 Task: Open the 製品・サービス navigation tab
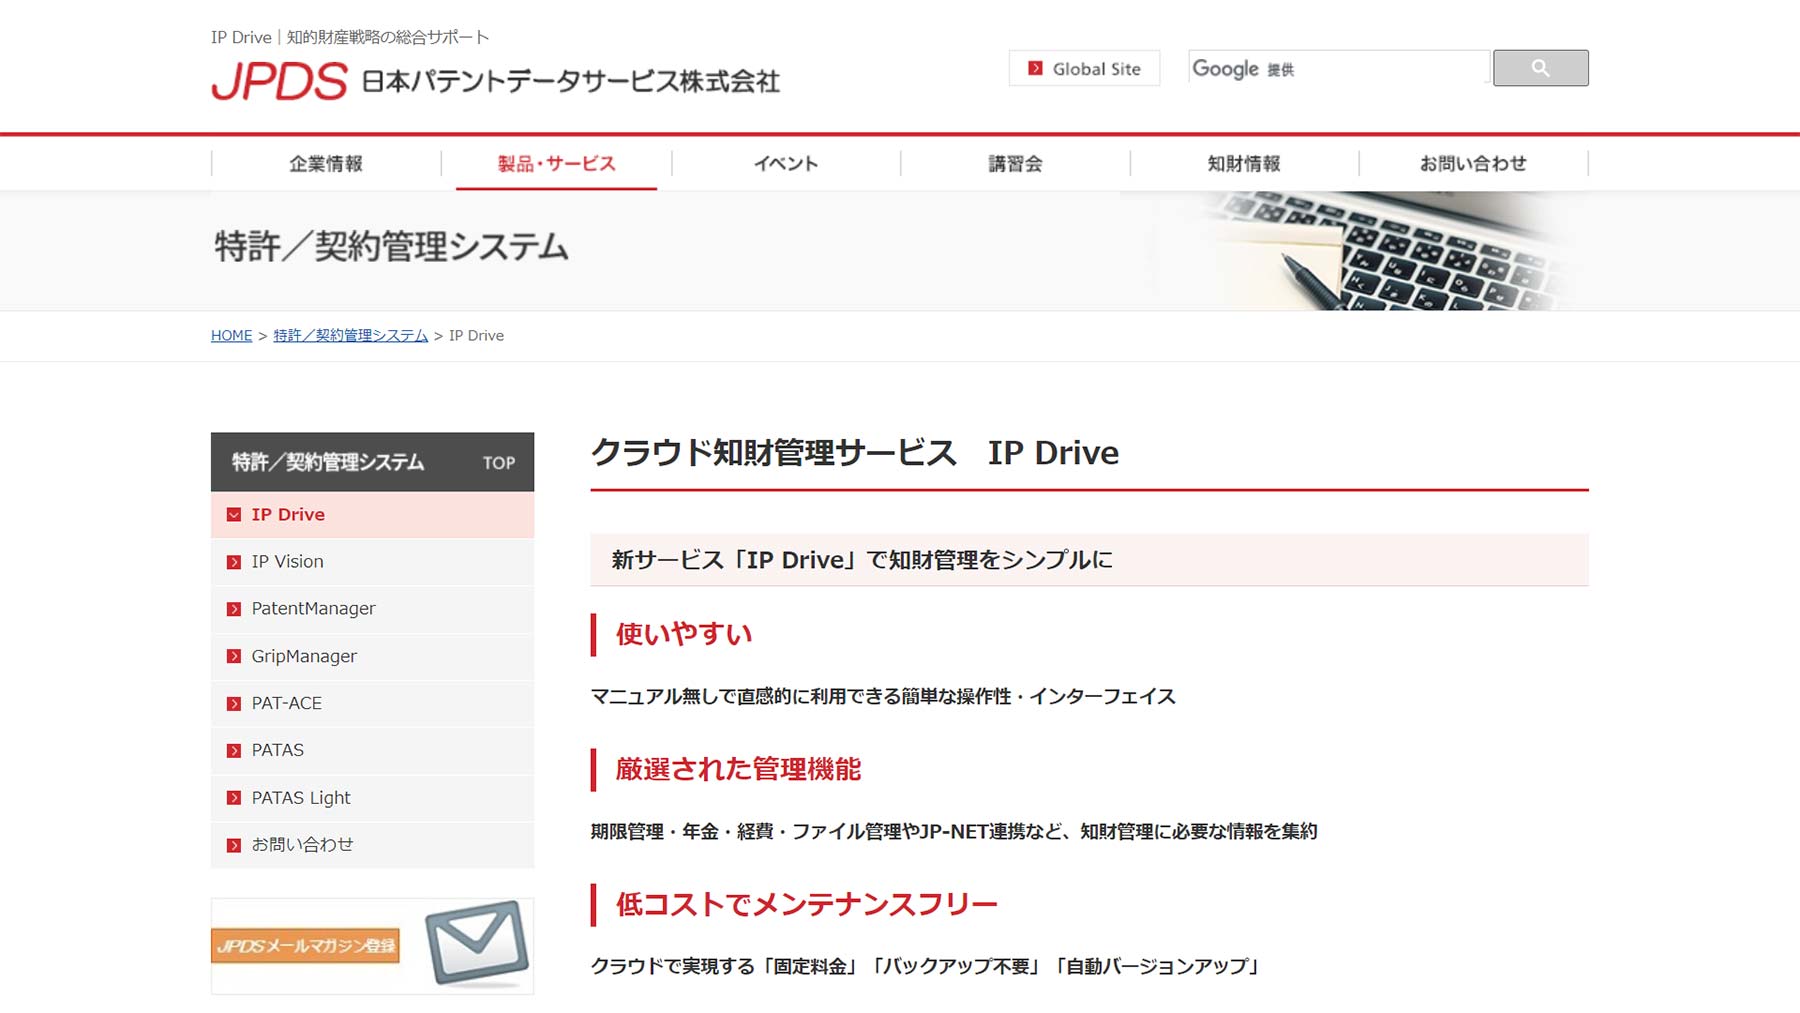coord(556,163)
